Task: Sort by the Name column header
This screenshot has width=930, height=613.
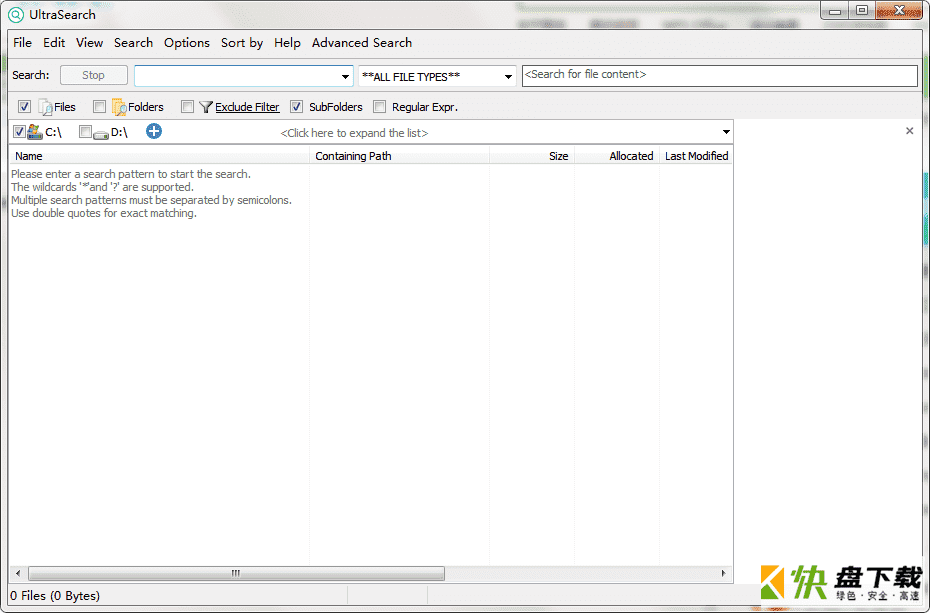Action: [159, 156]
